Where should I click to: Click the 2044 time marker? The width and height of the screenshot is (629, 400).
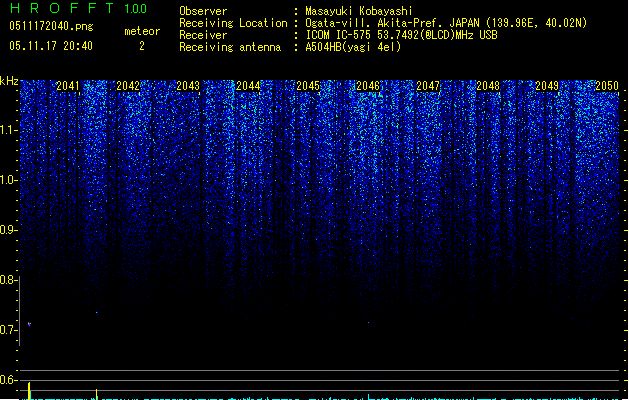click(248, 85)
